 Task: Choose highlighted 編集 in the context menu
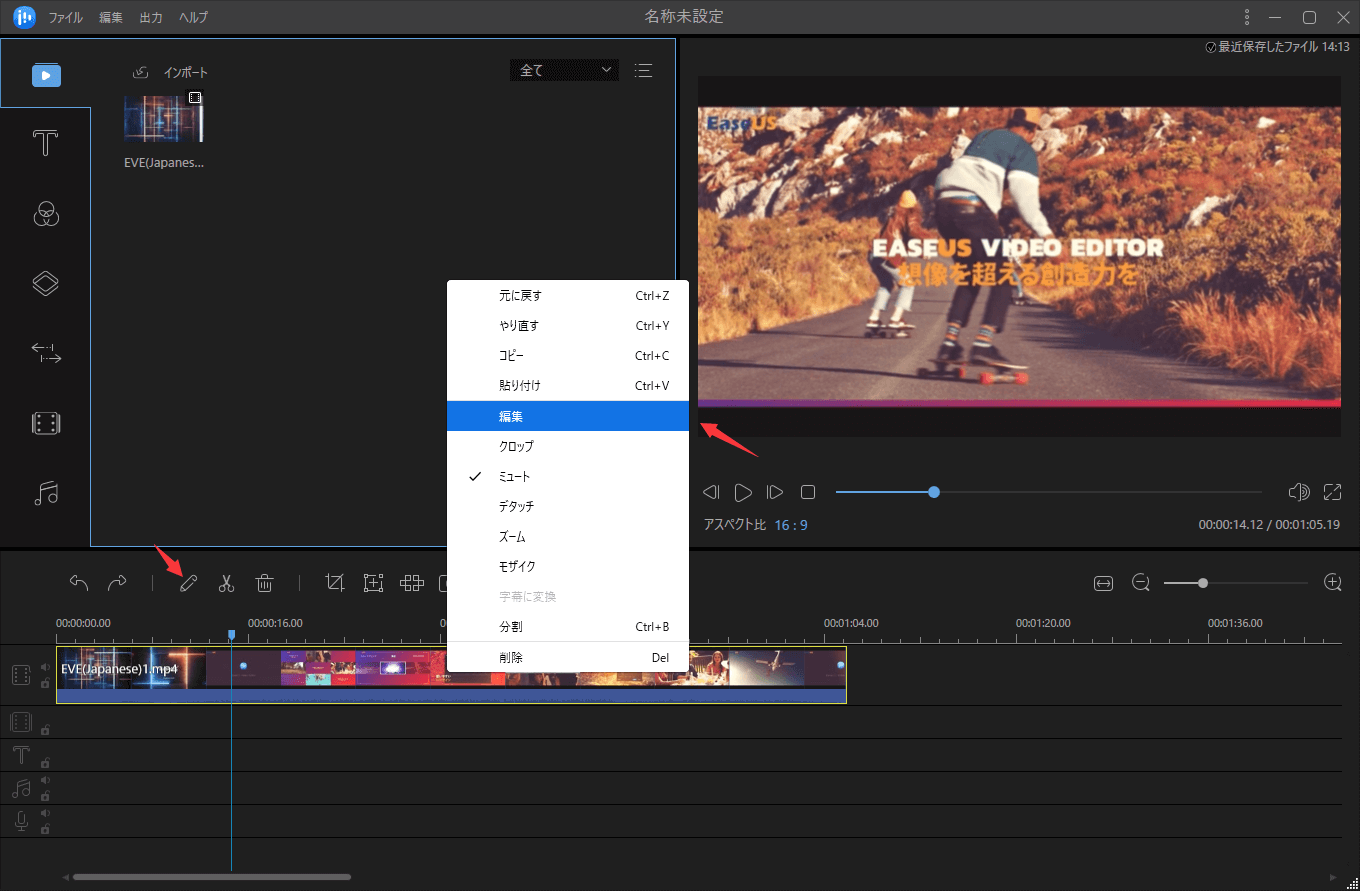568,416
